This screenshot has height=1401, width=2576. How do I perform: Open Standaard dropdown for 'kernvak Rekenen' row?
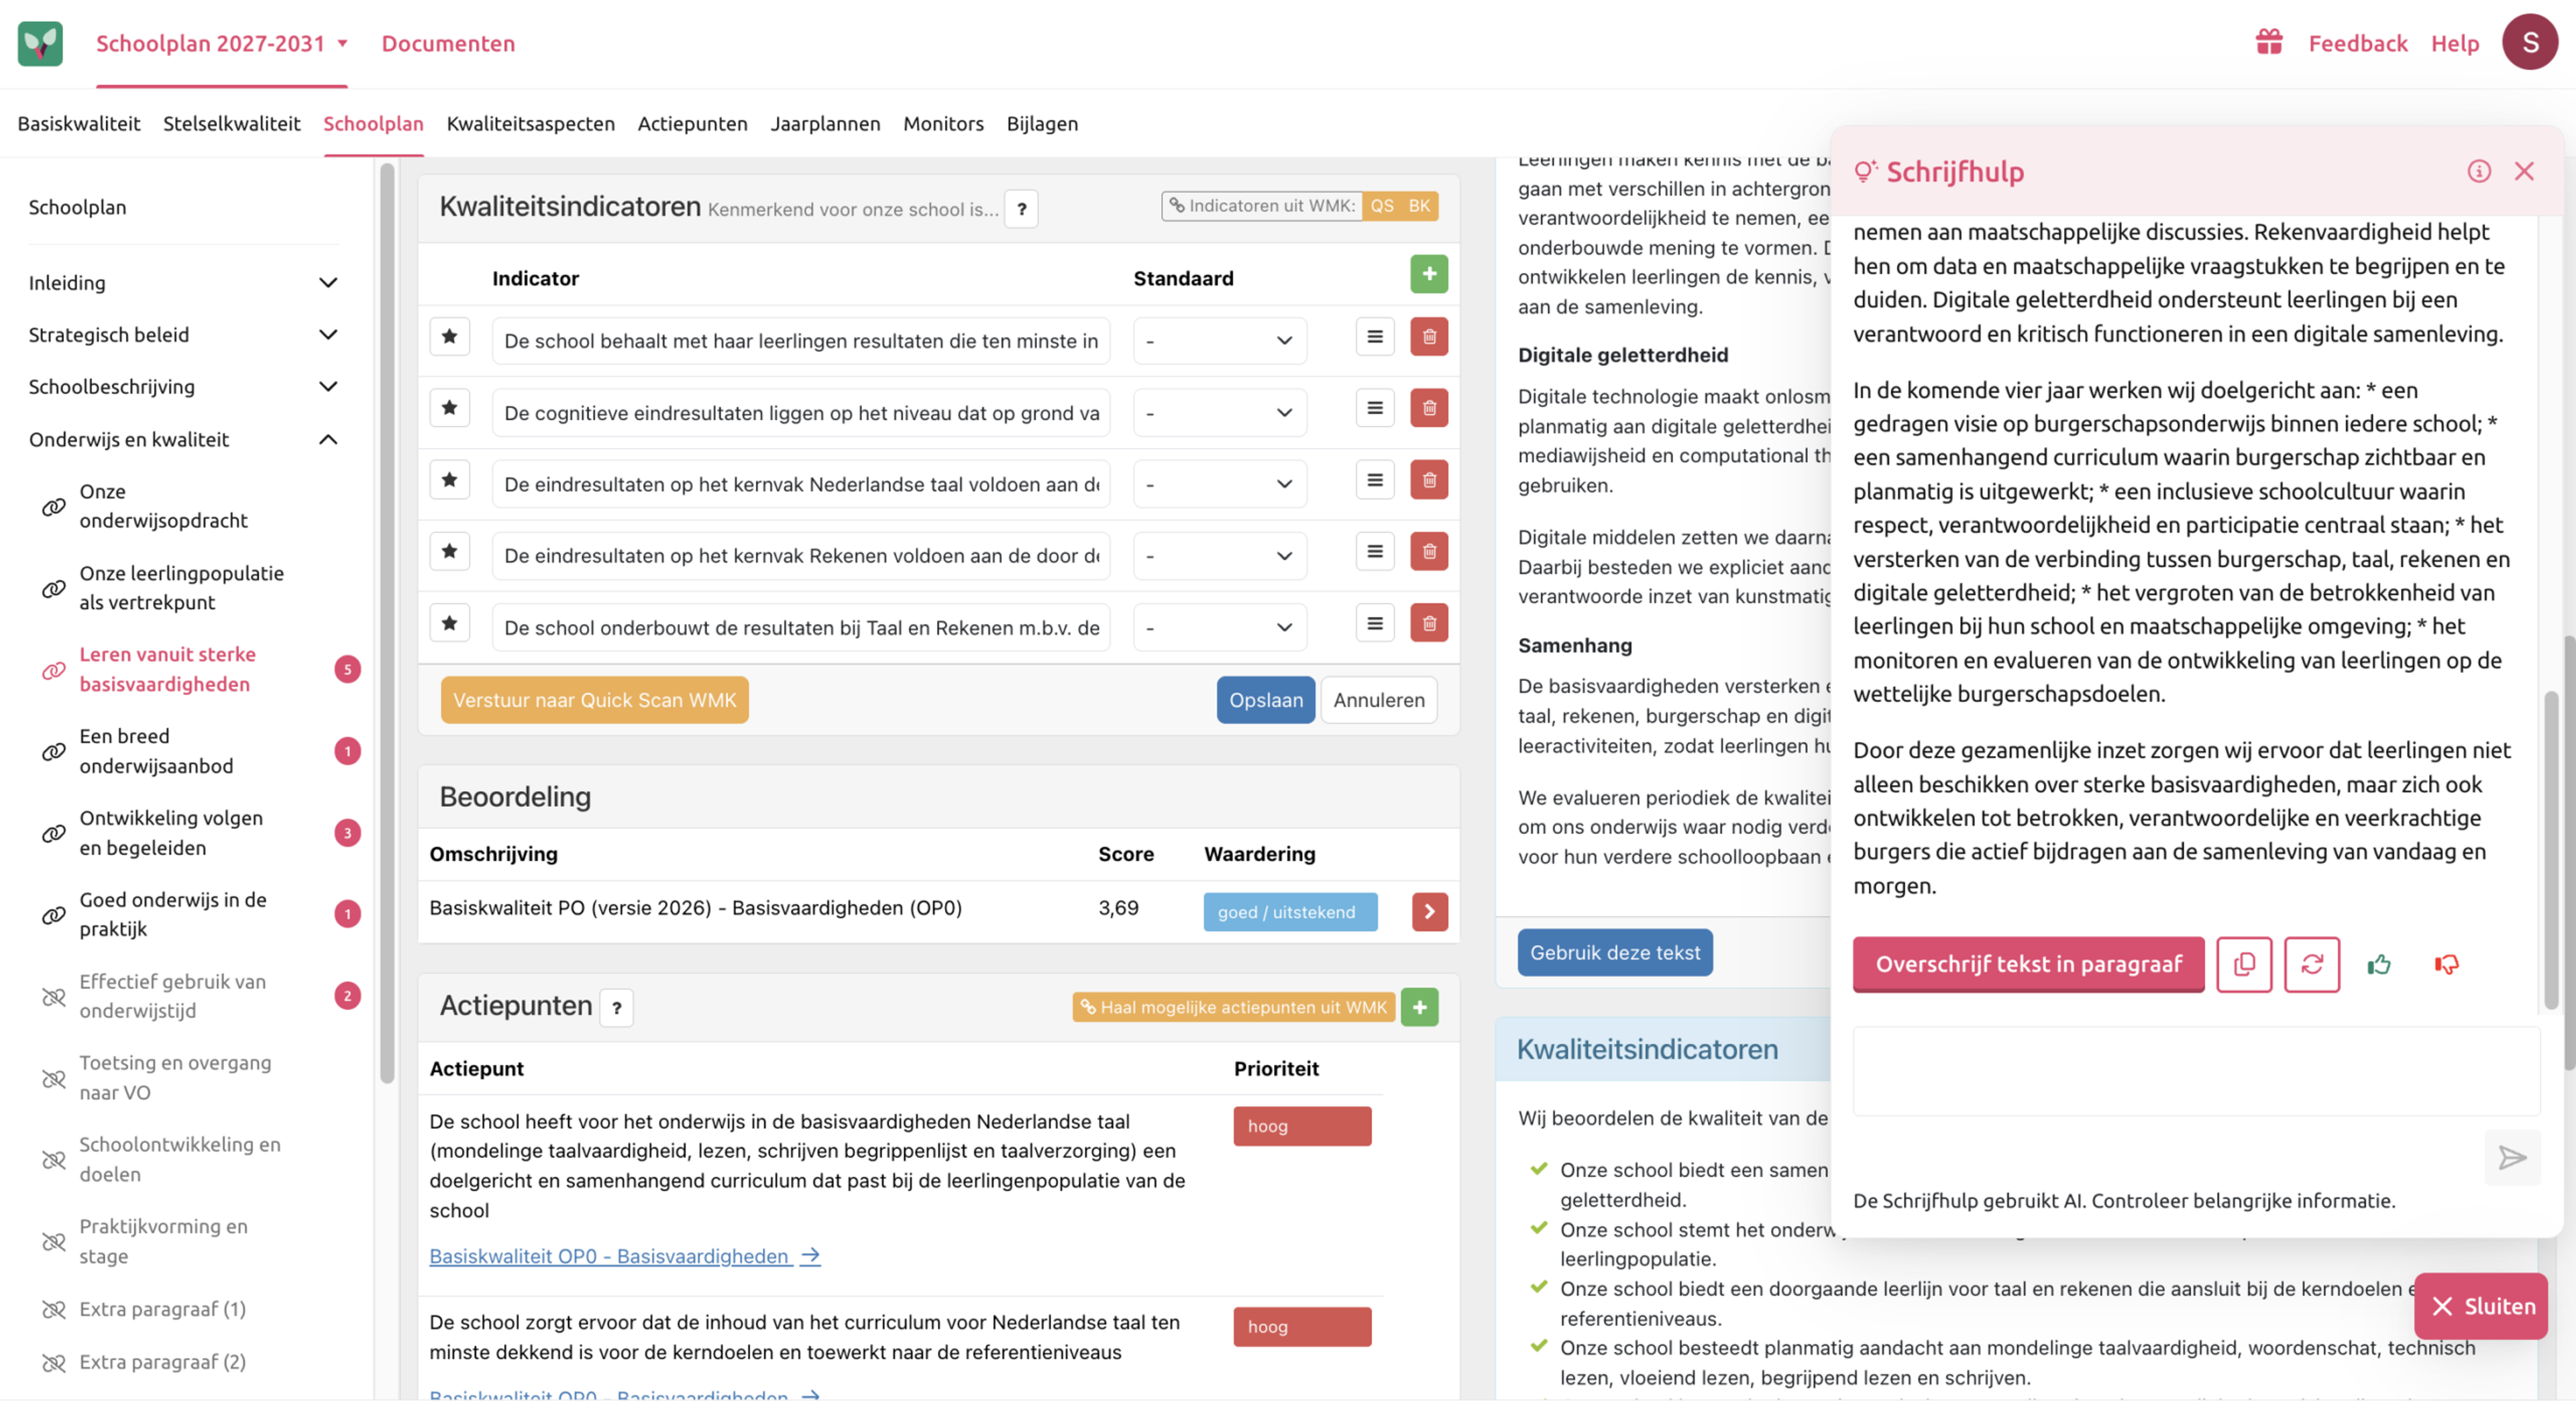click(1220, 556)
